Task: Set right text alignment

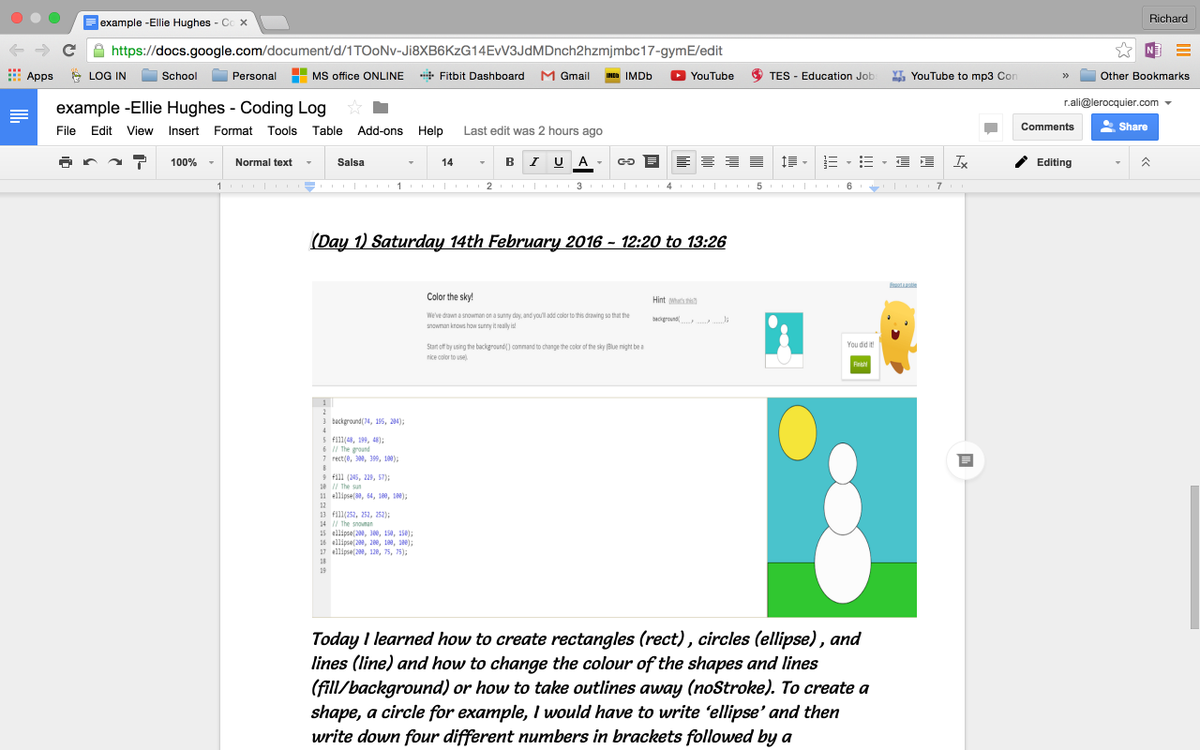Action: pos(732,162)
